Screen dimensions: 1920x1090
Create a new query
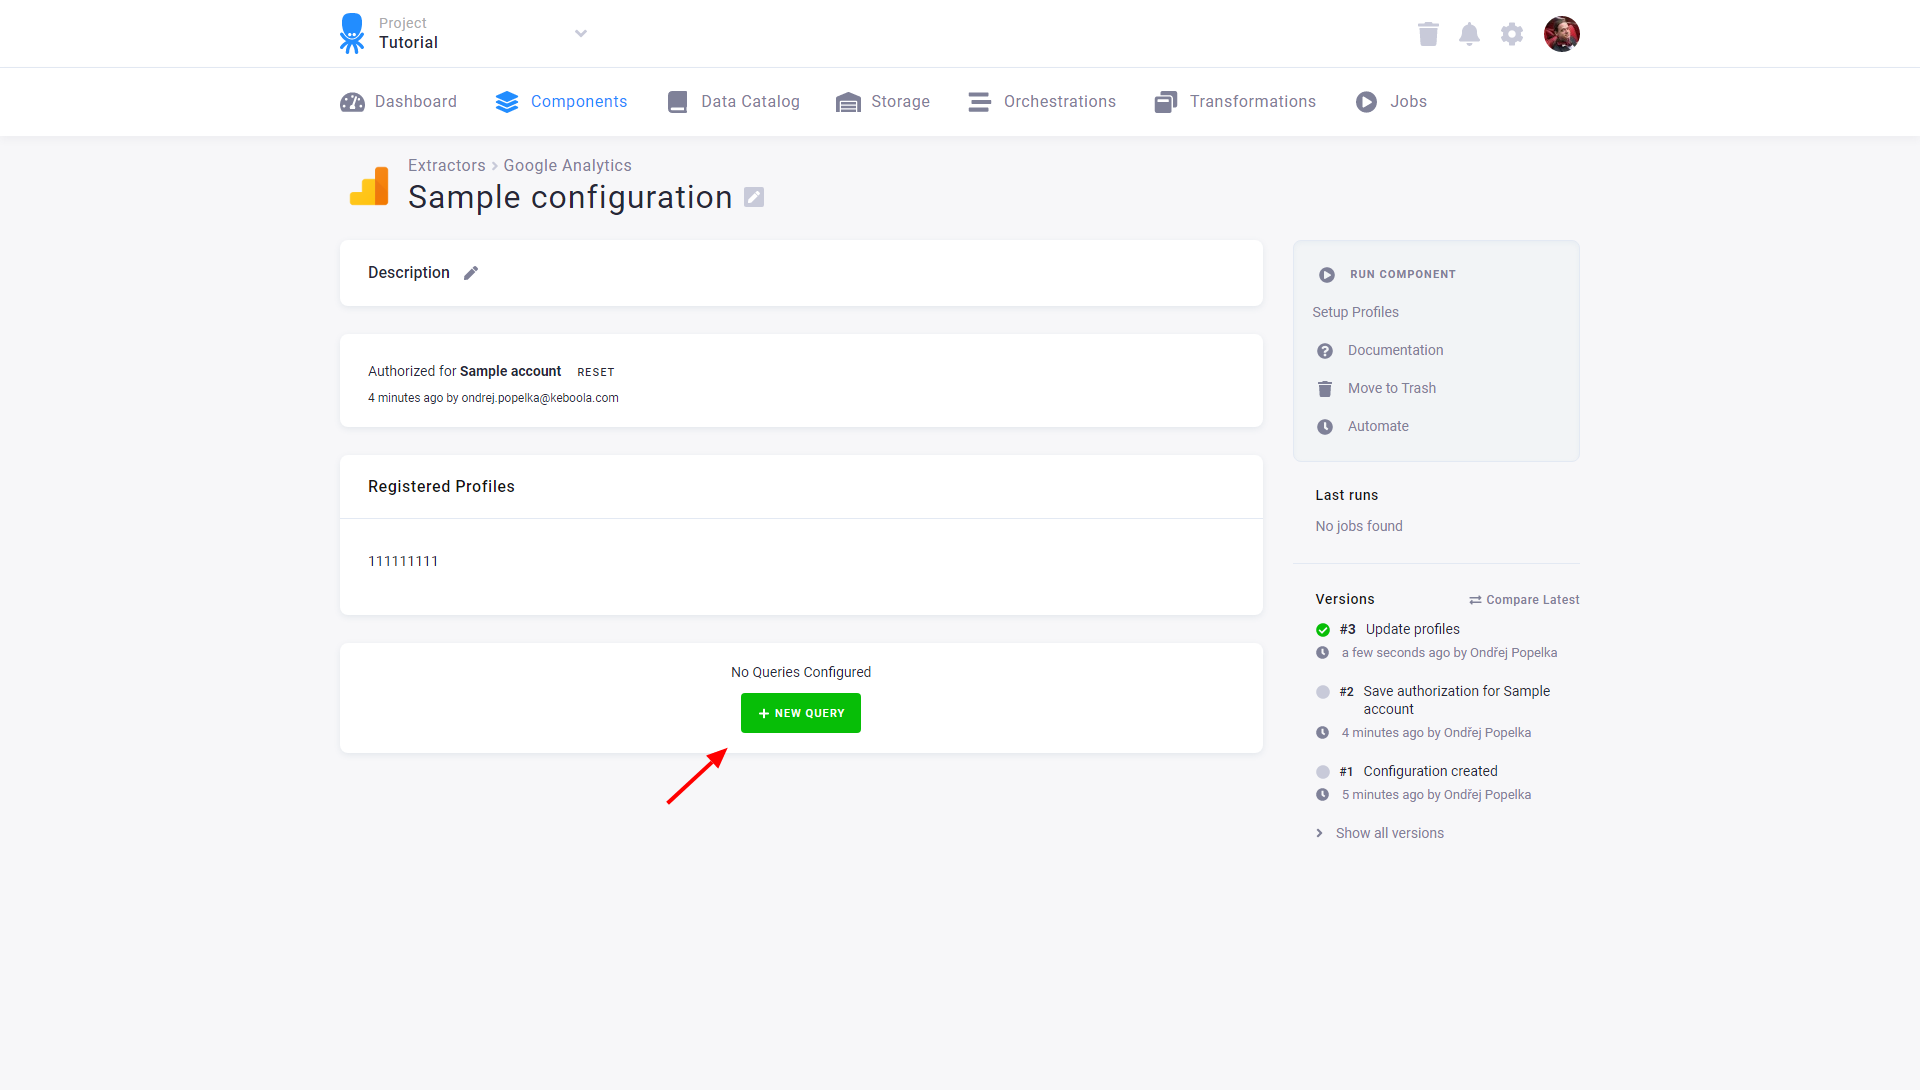coord(801,713)
